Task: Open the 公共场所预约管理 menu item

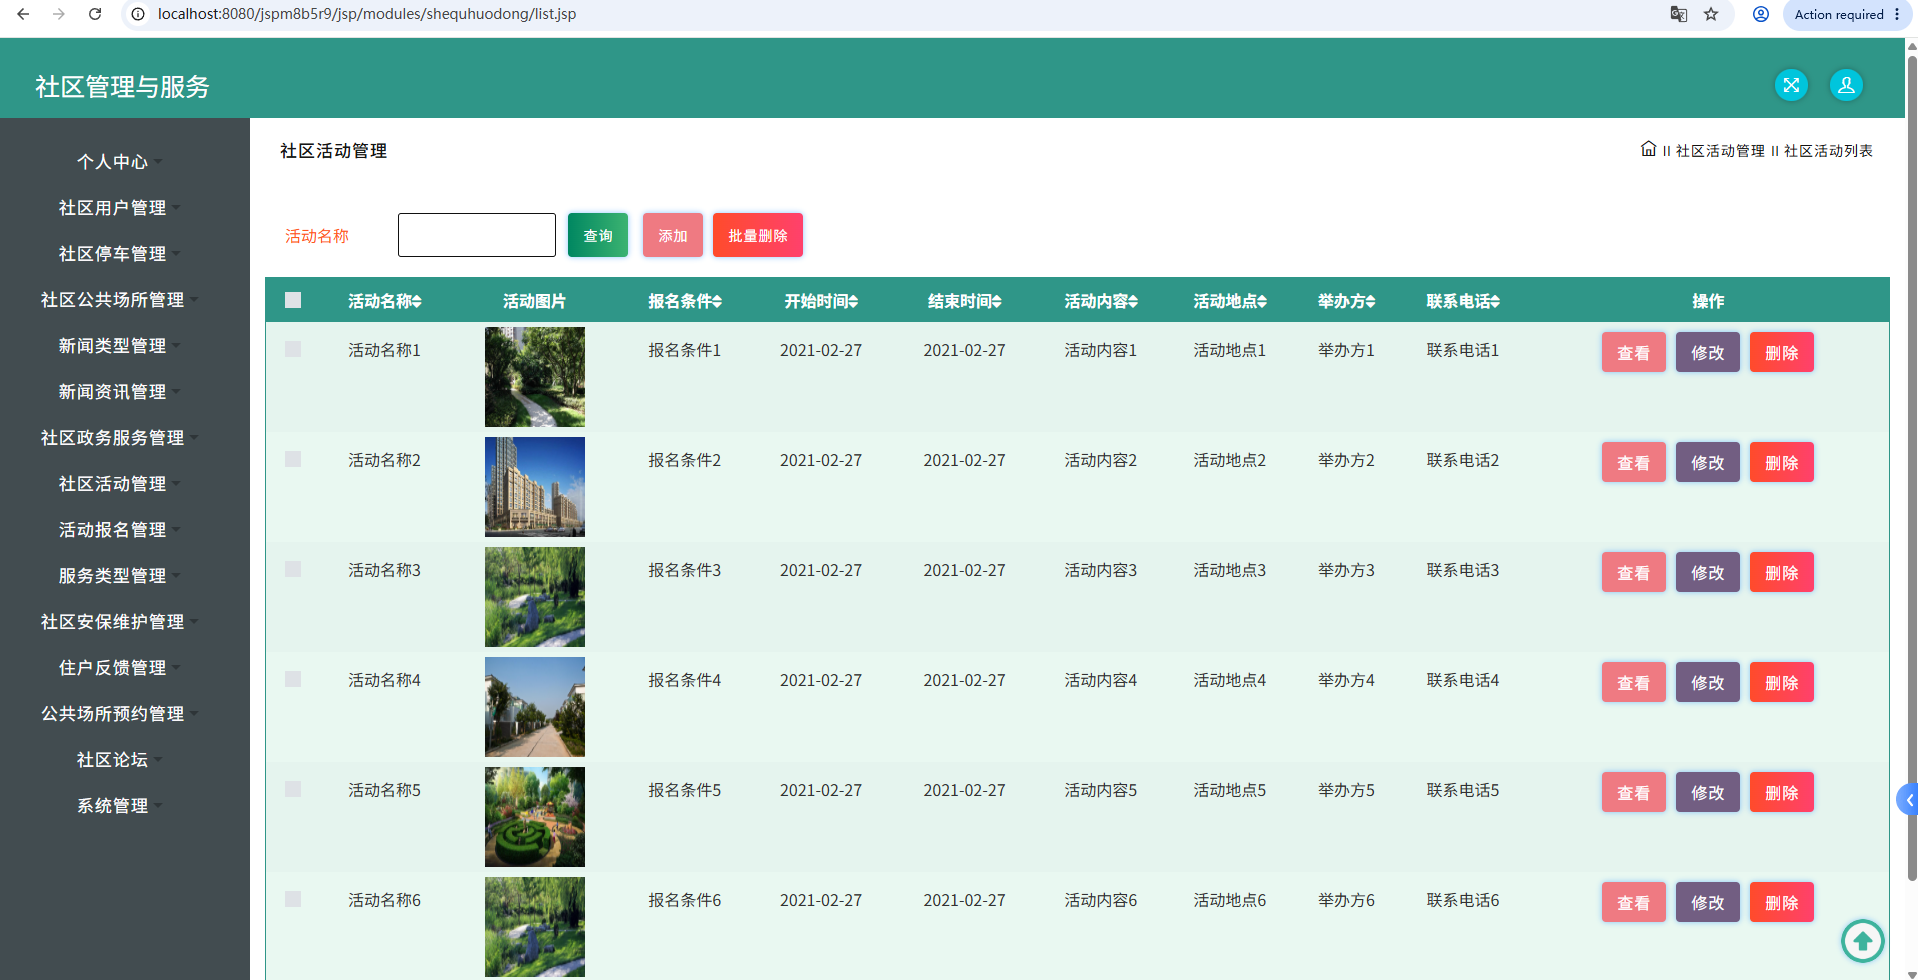Action: pyautogui.click(x=119, y=714)
